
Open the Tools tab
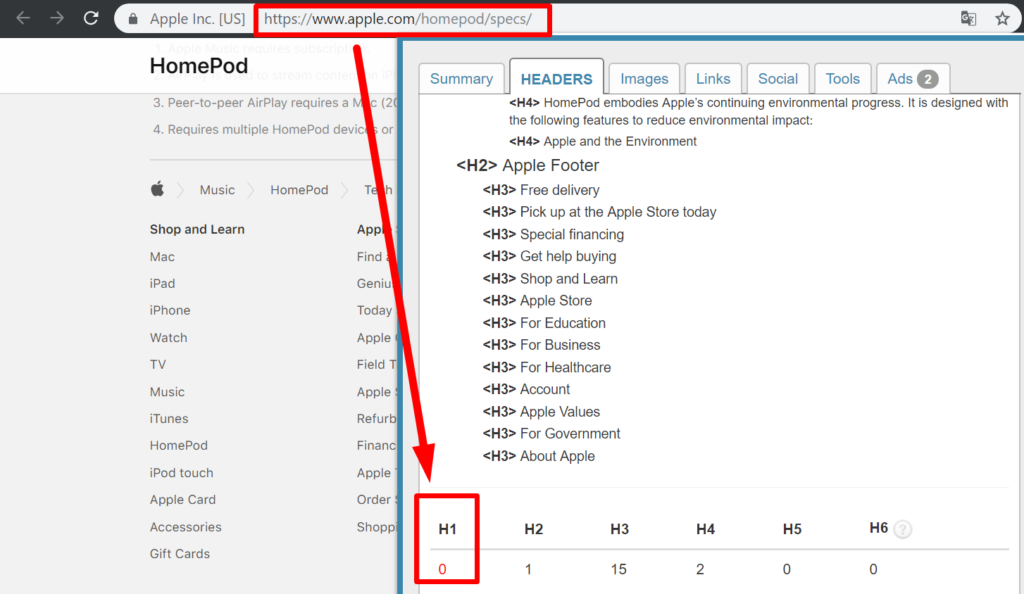(843, 78)
